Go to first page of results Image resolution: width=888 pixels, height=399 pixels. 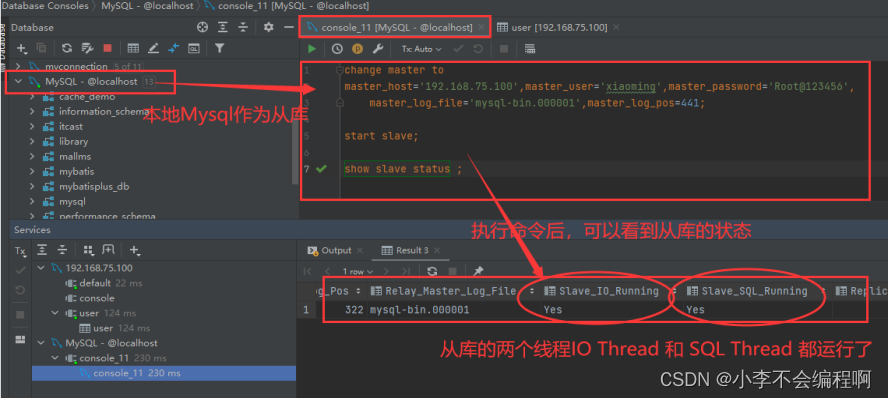point(307,272)
